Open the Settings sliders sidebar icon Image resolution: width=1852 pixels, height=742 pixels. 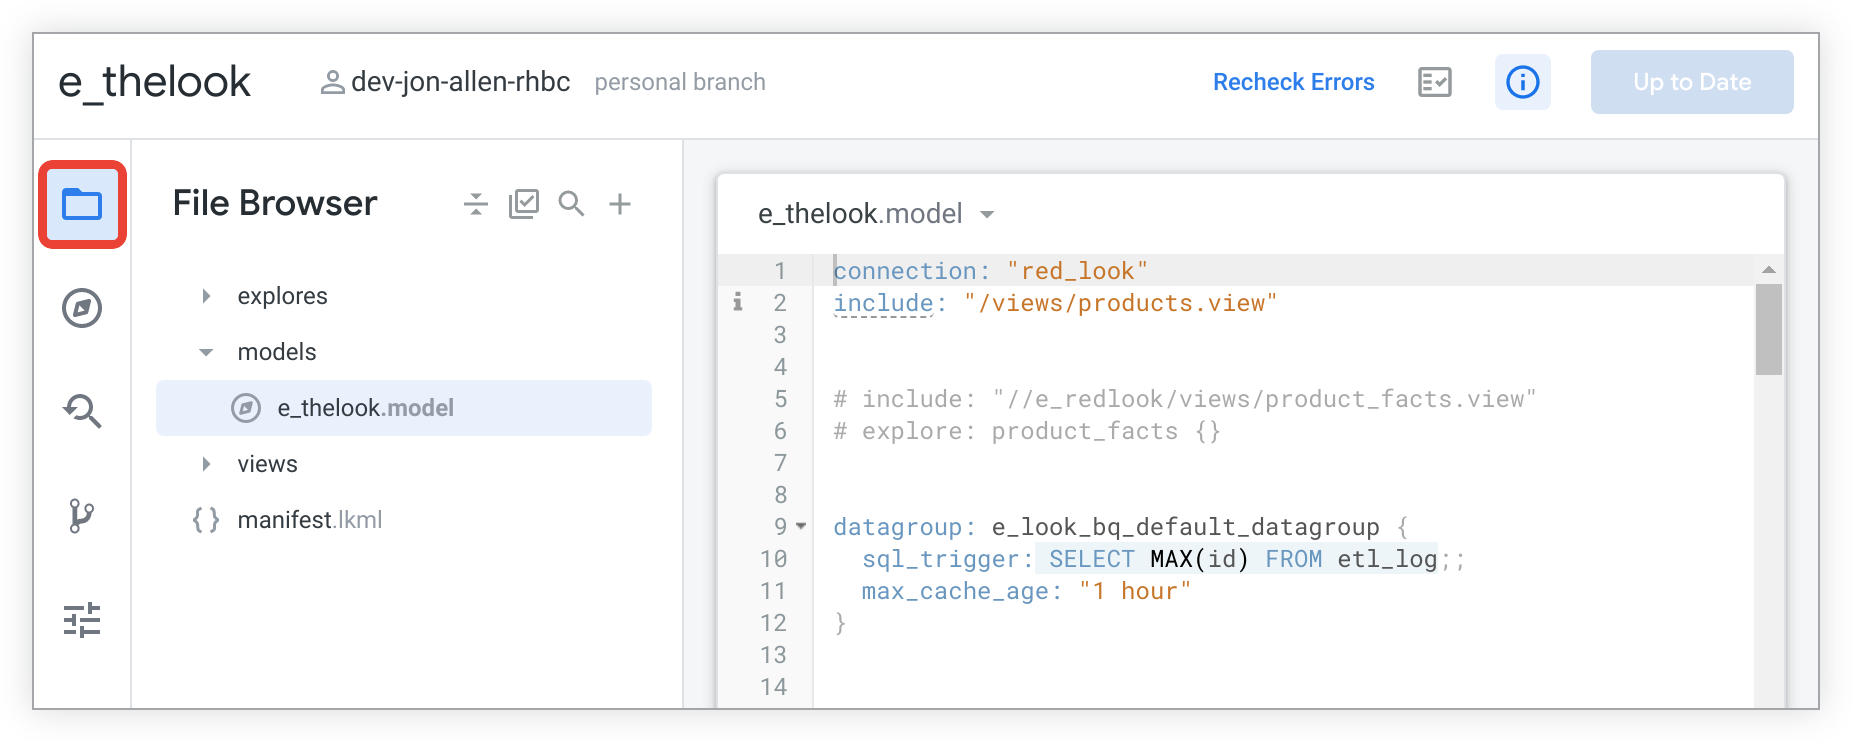point(82,620)
